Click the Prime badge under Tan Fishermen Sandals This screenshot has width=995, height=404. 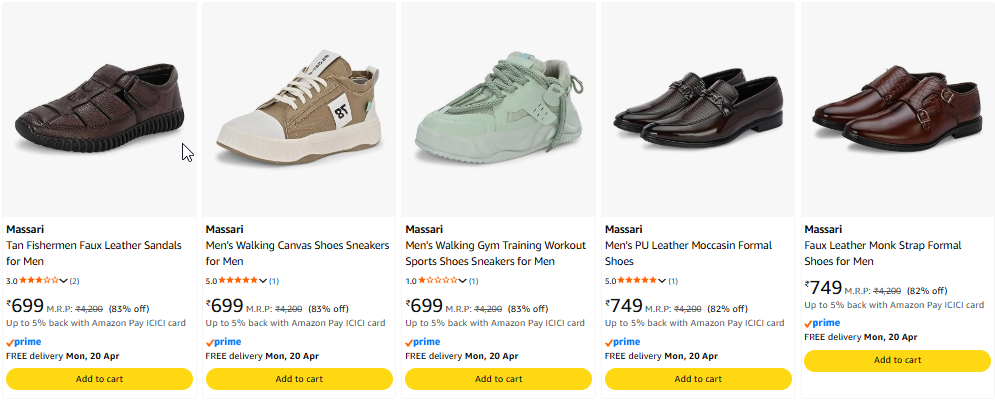click(x=24, y=342)
